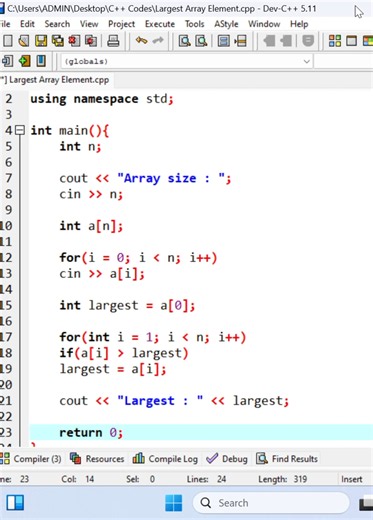This screenshot has height=520, width=373.
Task: Click the Close All files icon
Action: (91, 41)
